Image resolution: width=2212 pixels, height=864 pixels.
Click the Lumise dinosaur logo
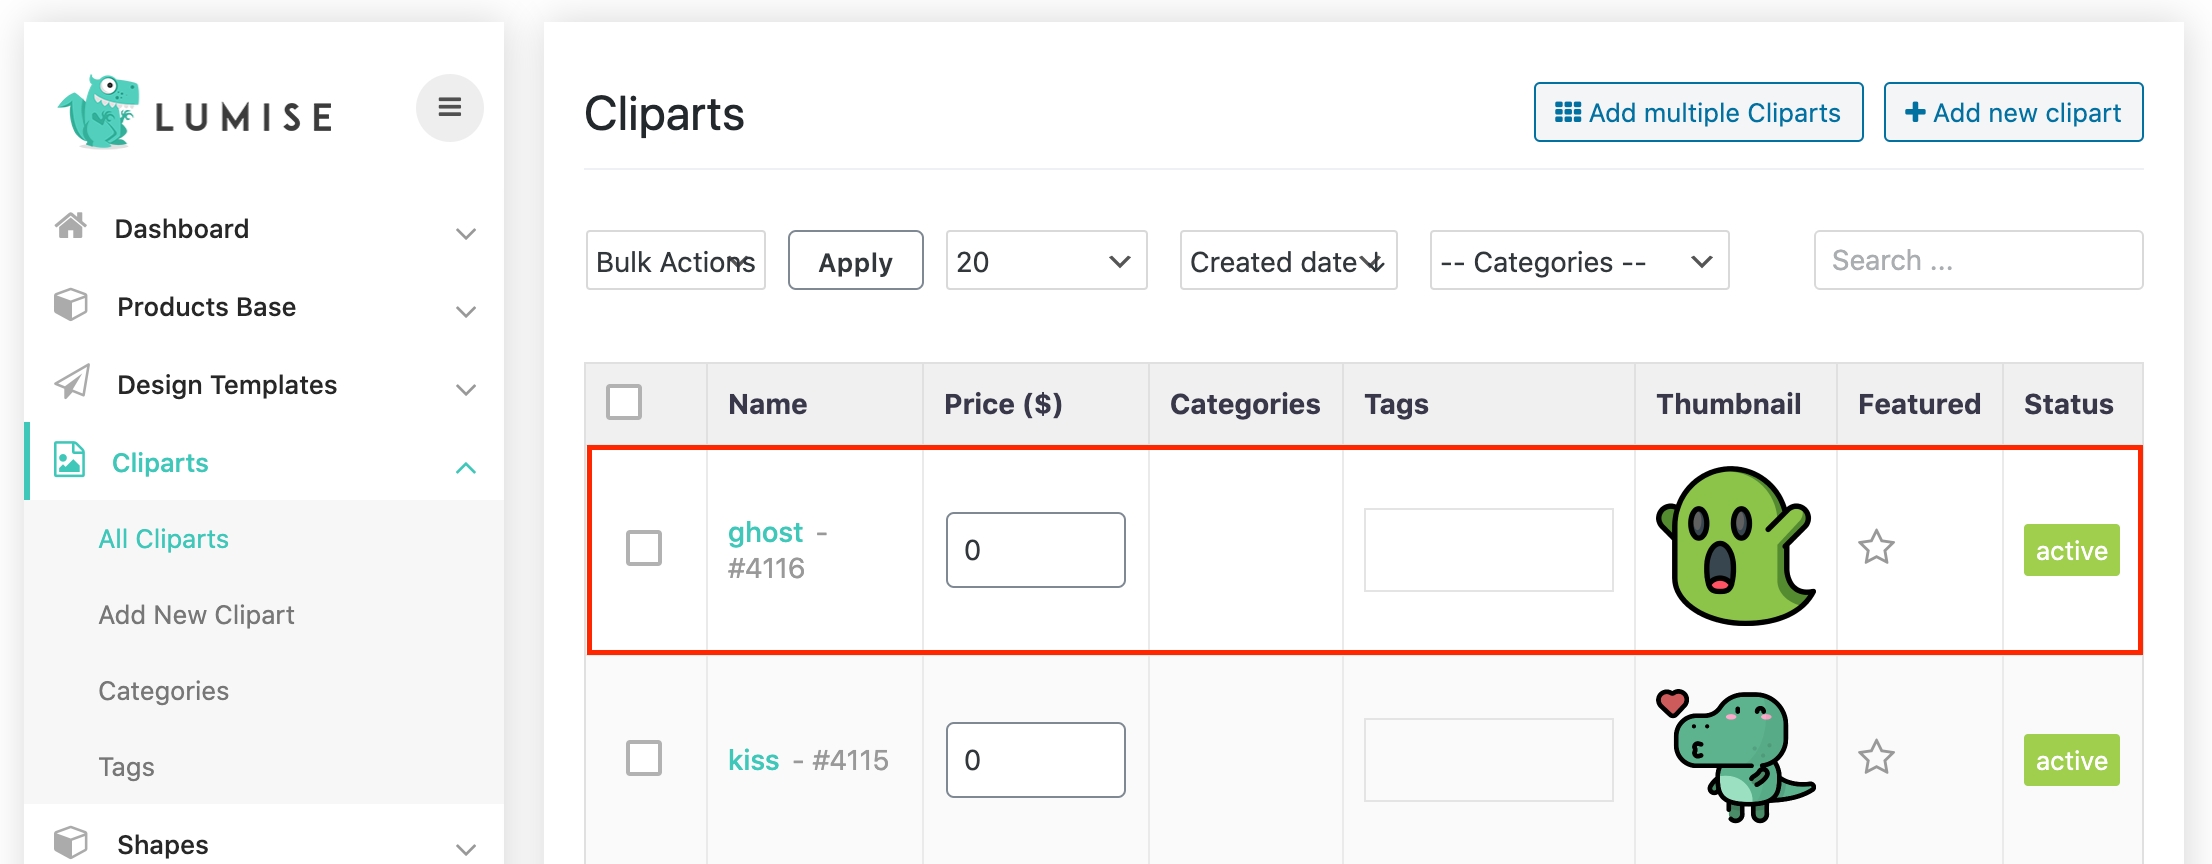[x=98, y=112]
